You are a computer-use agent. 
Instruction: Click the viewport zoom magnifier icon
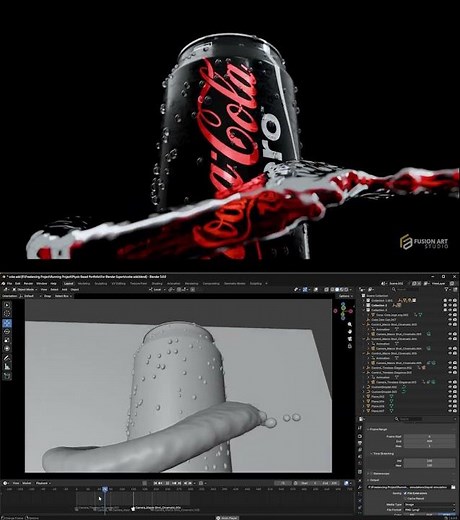[x=350, y=324]
